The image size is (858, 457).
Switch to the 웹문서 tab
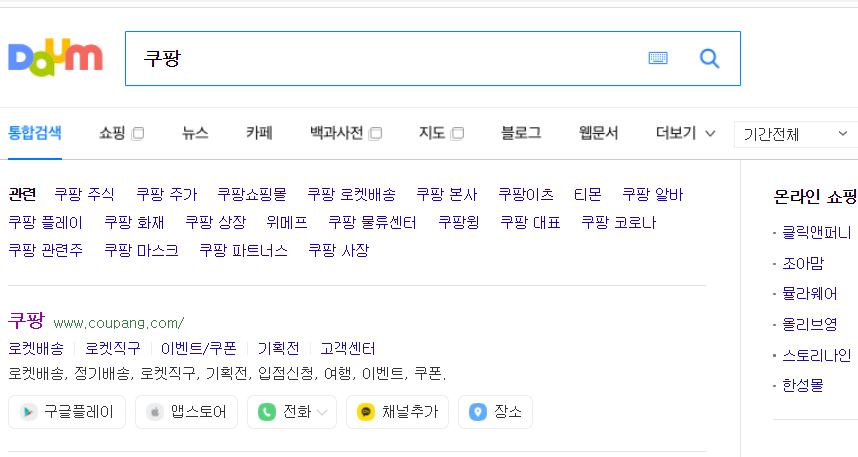tap(599, 133)
